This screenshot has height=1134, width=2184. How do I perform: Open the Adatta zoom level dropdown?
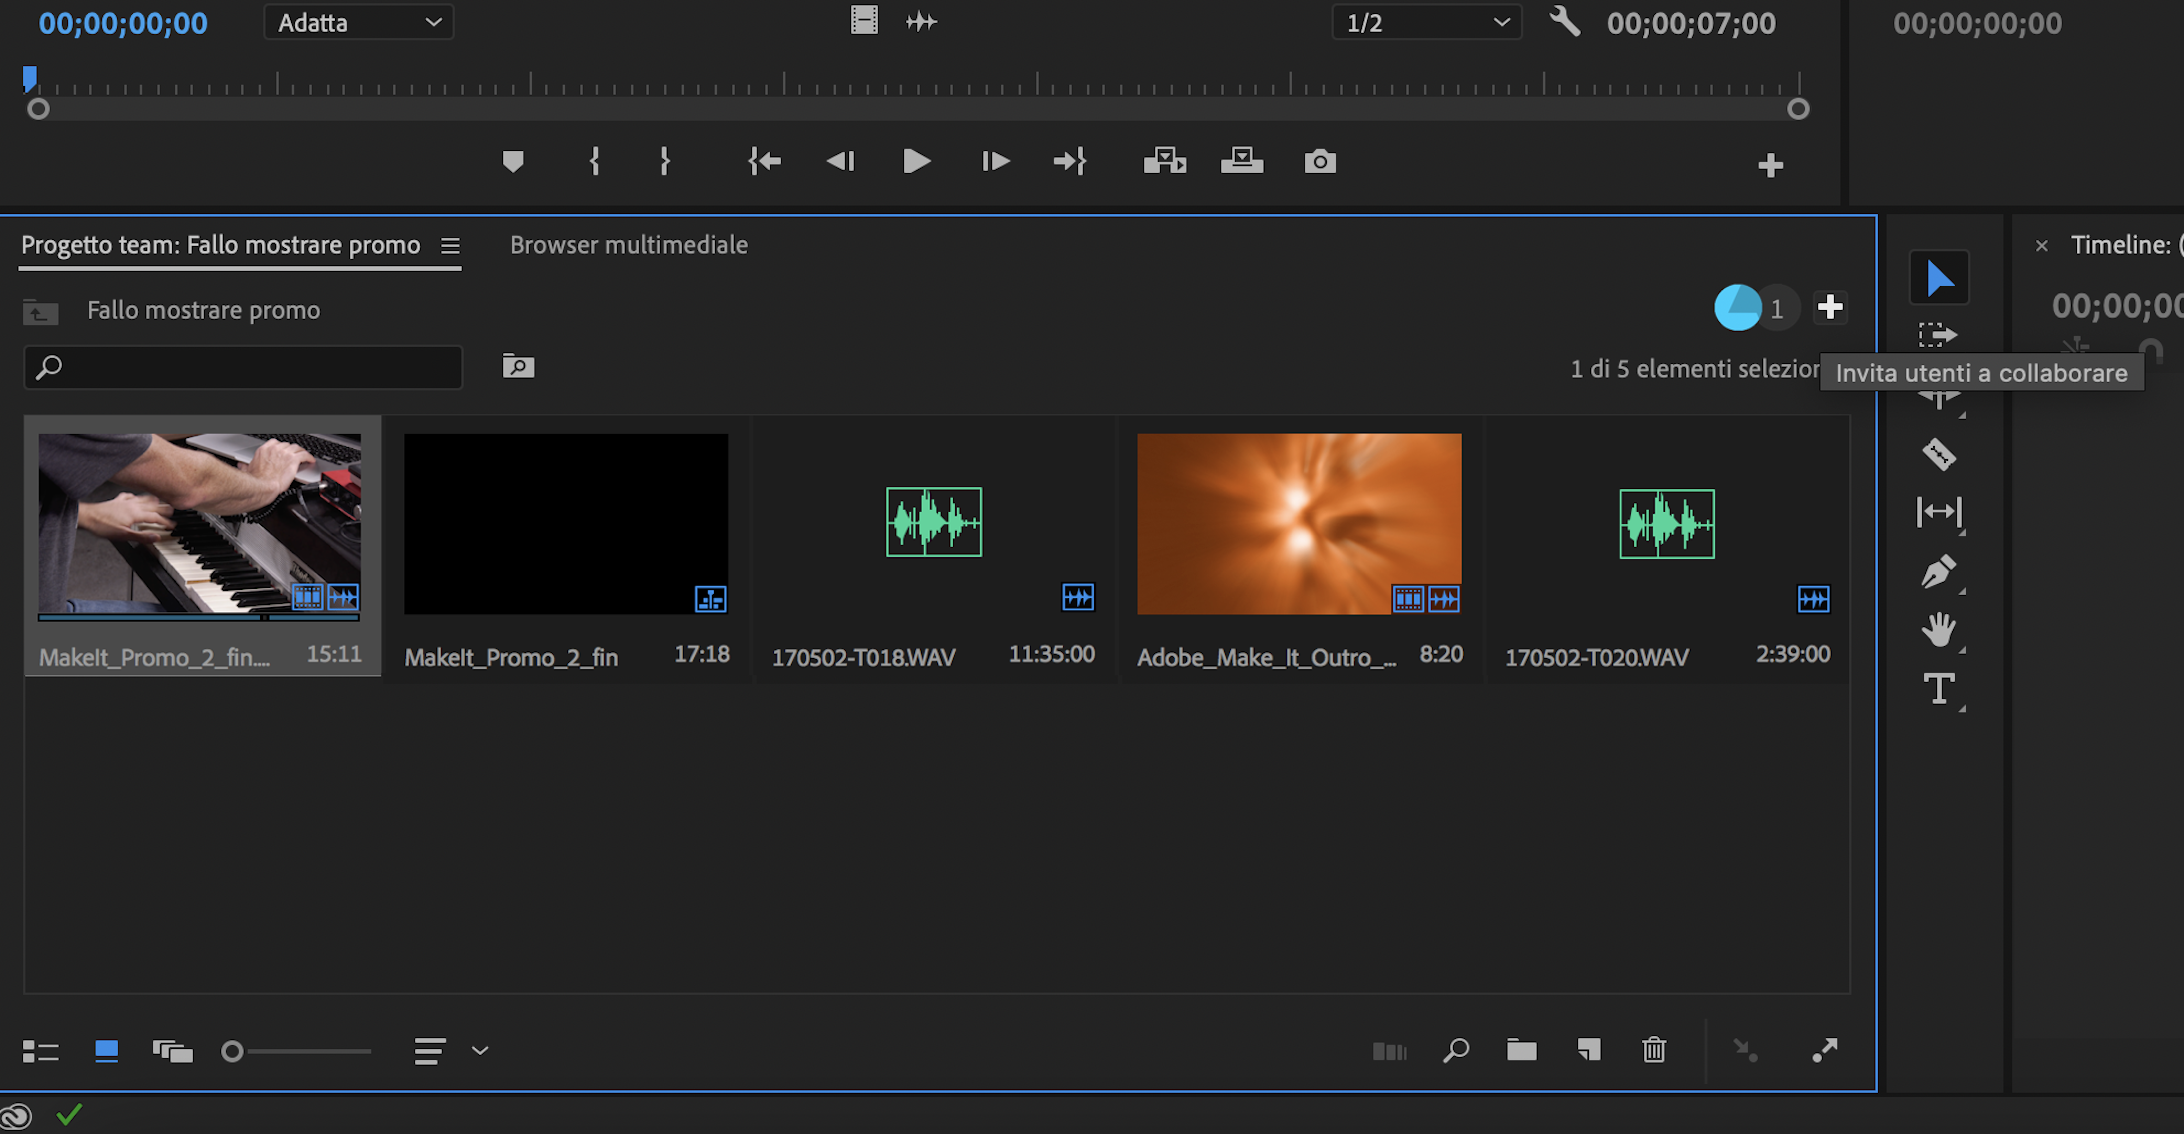[x=358, y=23]
